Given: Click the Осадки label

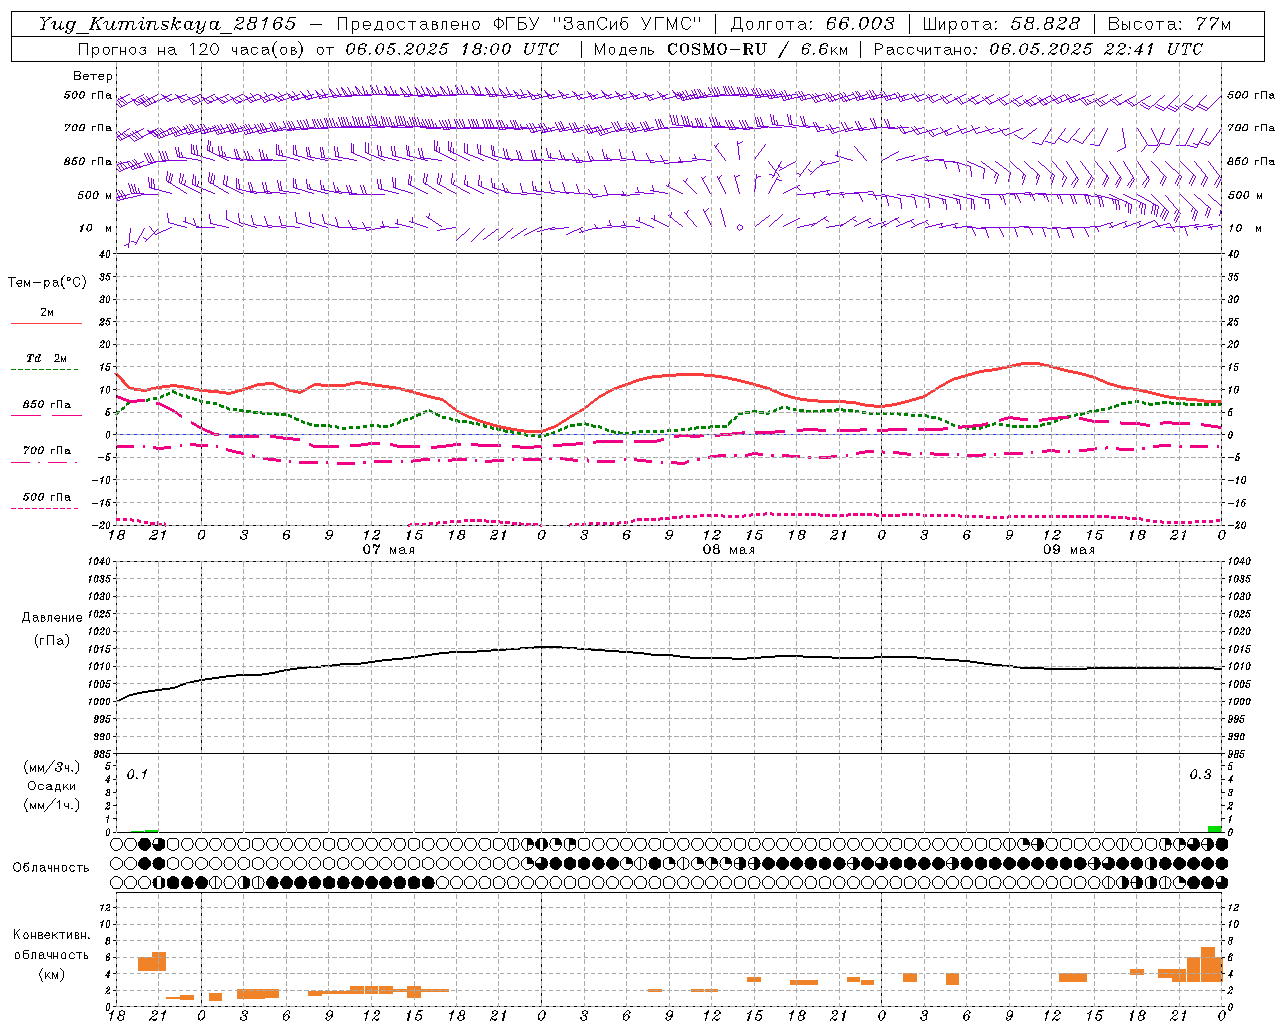Looking at the screenshot, I should 51,786.
